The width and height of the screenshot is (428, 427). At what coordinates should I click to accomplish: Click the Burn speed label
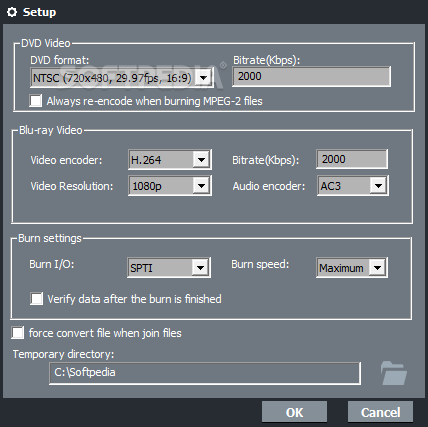[260, 264]
